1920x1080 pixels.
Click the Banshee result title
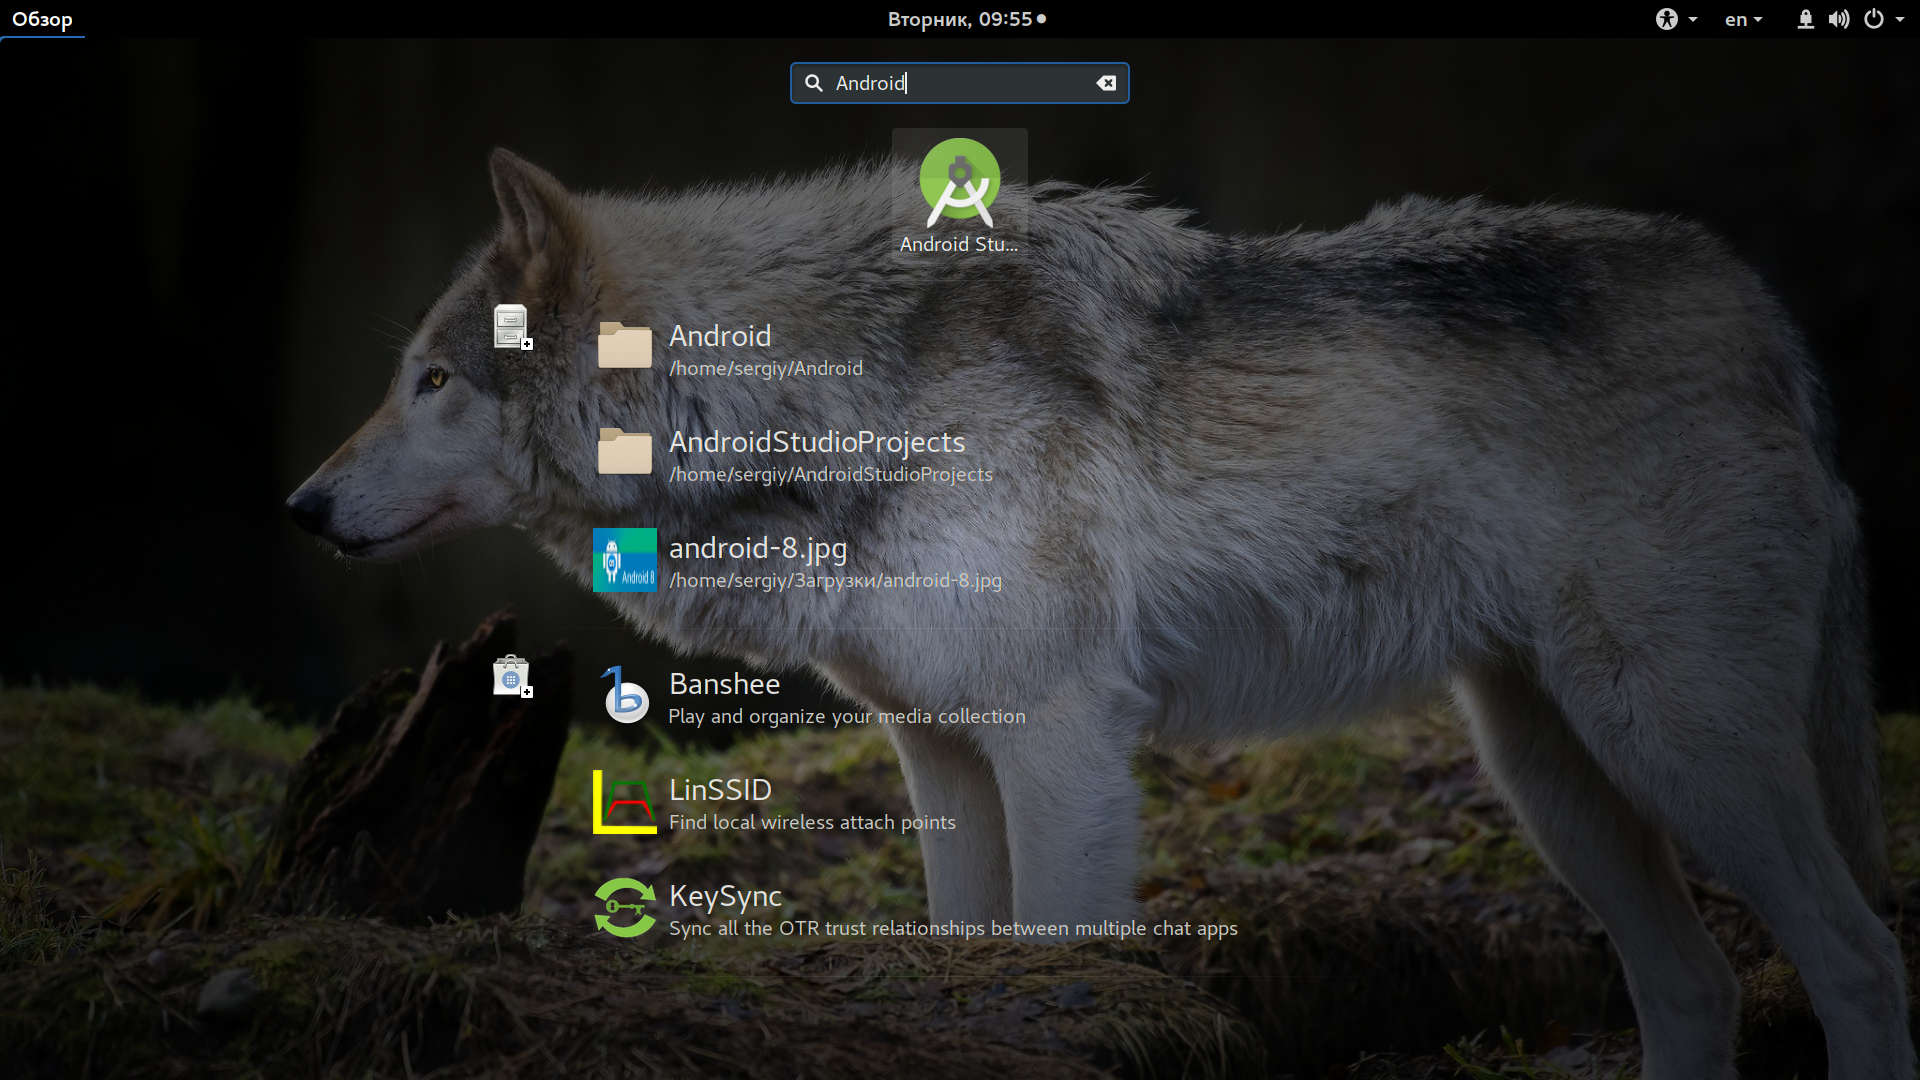click(724, 684)
